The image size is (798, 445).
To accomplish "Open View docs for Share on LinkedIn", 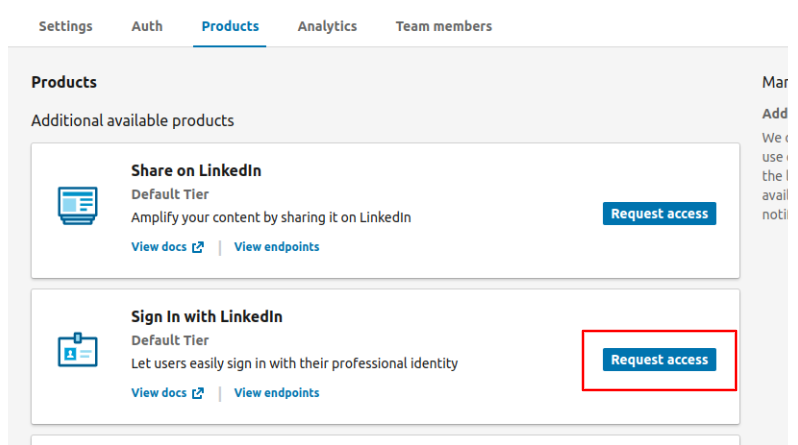I will 159,247.
